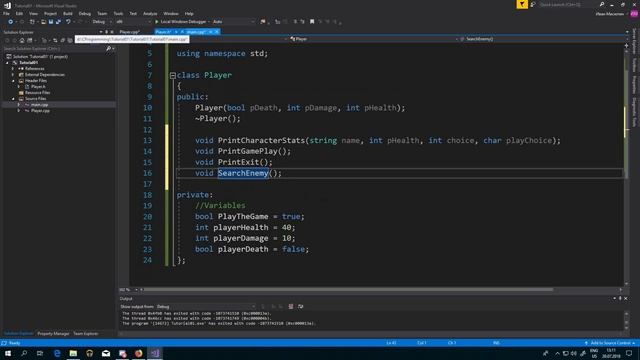Open the Show output from Debug dropdown
The image size is (640, 360).
[206, 307]
